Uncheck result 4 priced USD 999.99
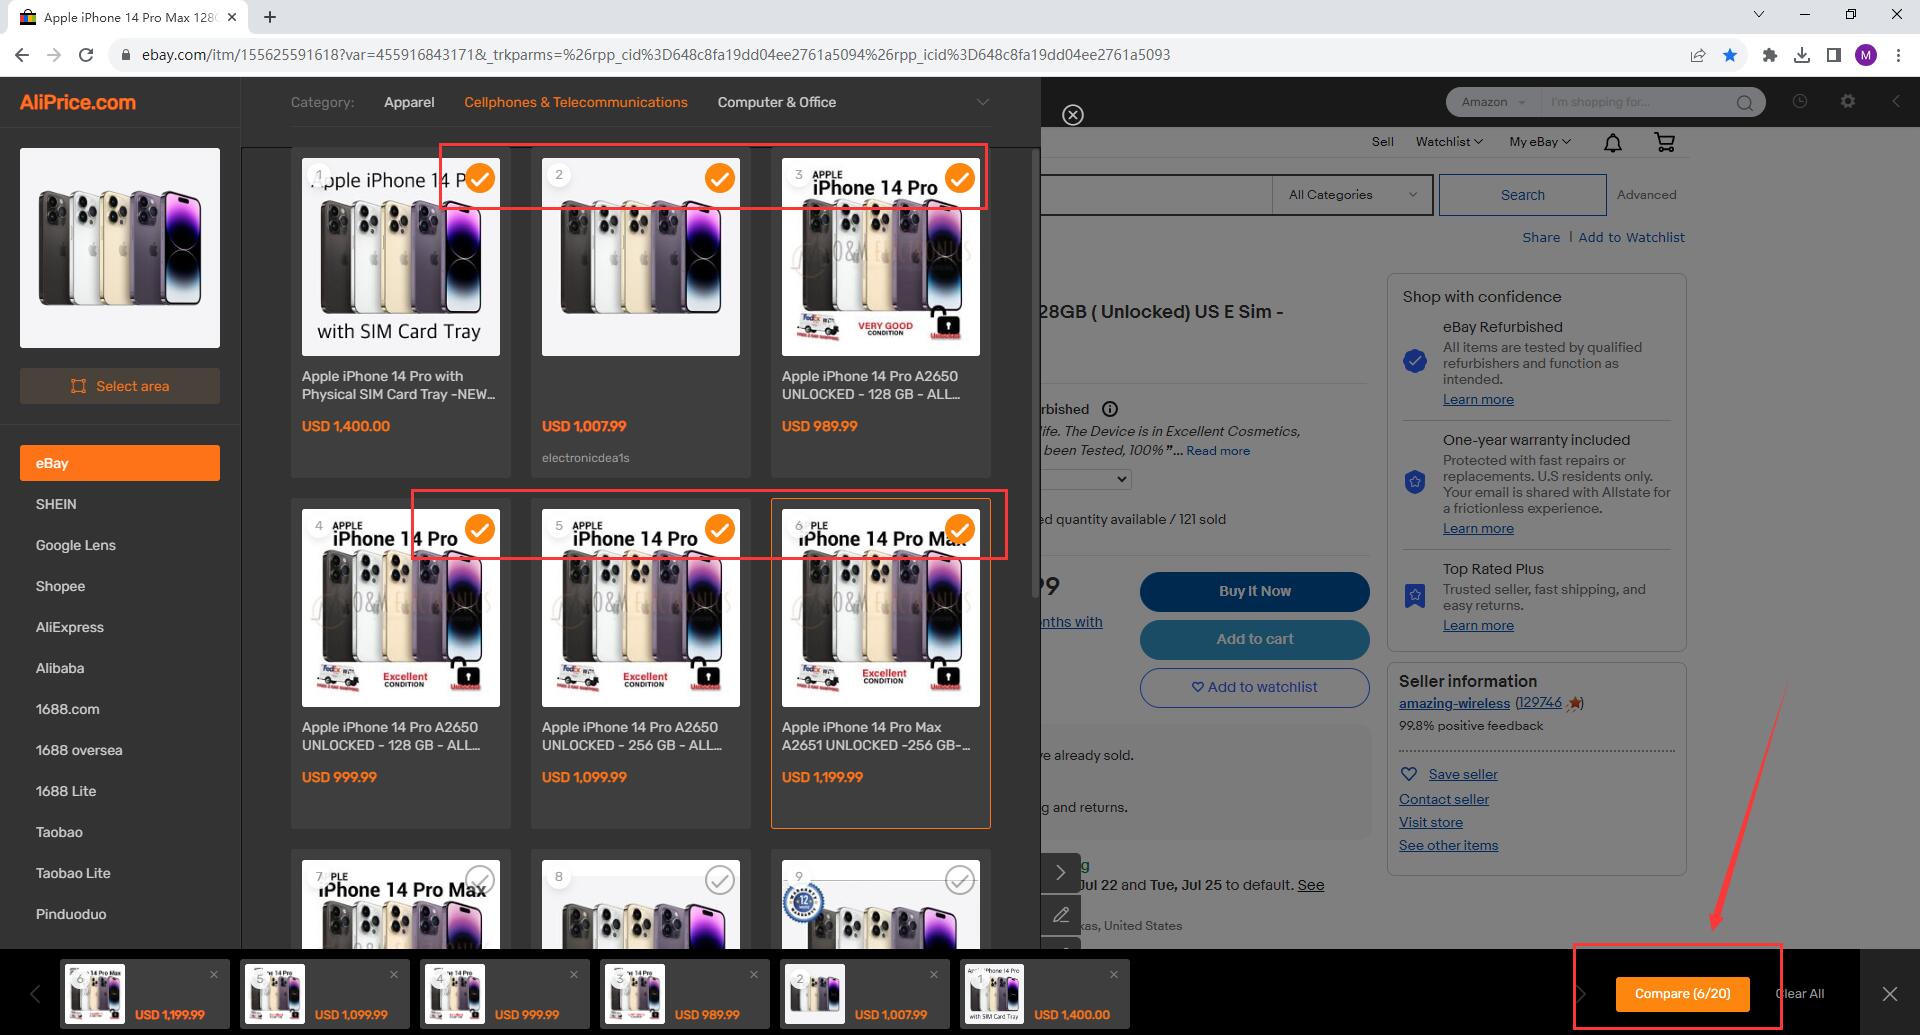This screenshot has height=1035, width=1920. point(480,529)
